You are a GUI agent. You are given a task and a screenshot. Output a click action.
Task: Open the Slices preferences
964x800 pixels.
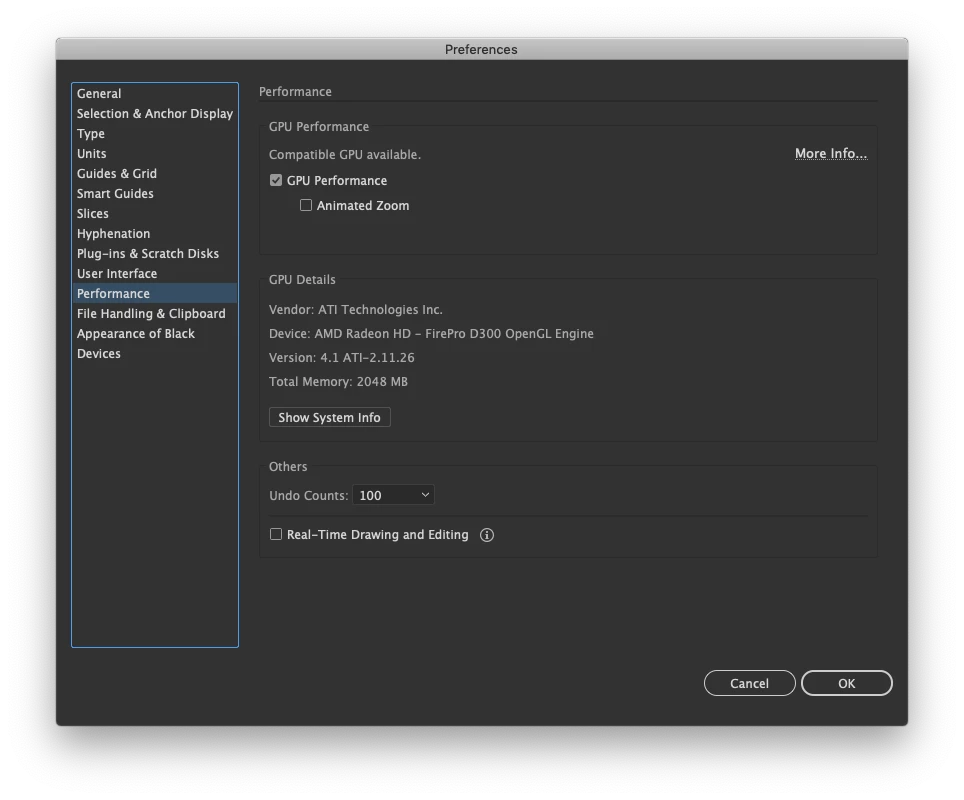(x=155, y=213)
